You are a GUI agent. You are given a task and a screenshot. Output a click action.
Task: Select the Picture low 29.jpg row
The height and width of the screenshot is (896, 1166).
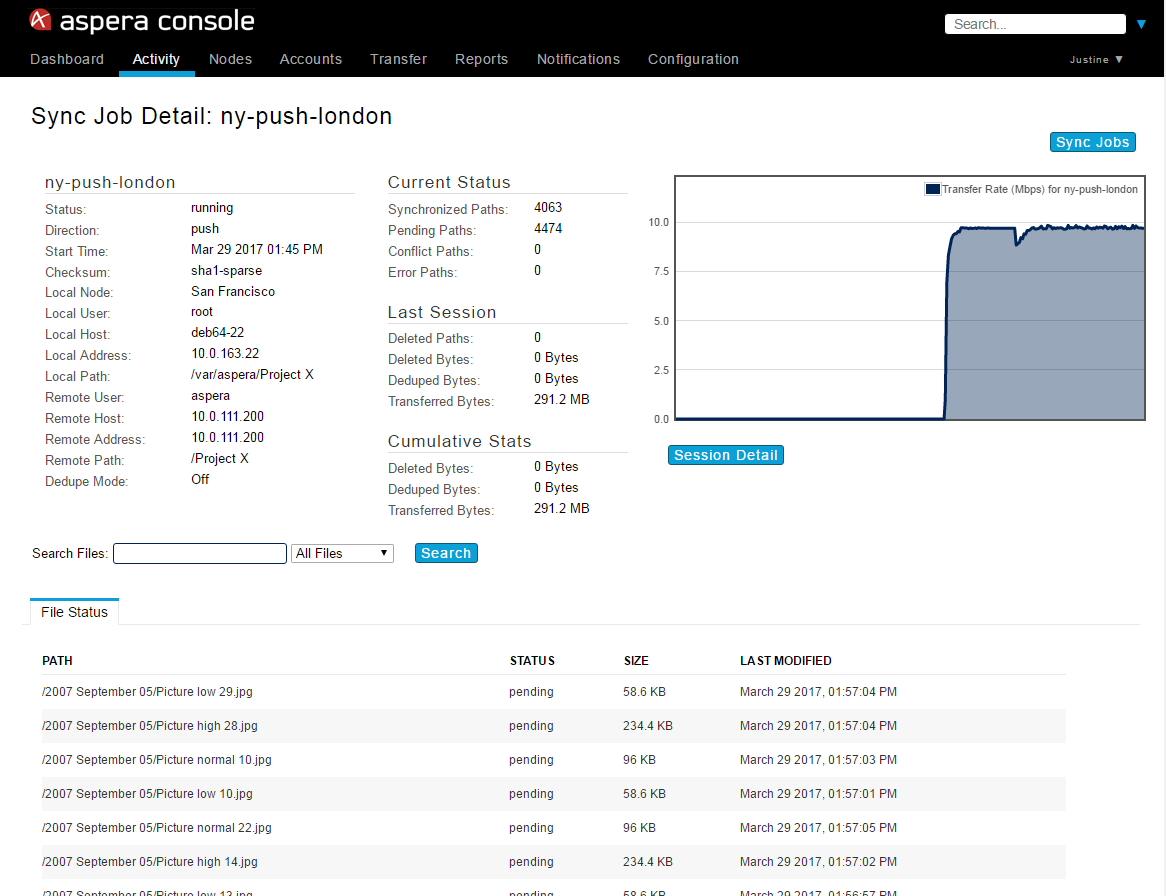[147, 692]
